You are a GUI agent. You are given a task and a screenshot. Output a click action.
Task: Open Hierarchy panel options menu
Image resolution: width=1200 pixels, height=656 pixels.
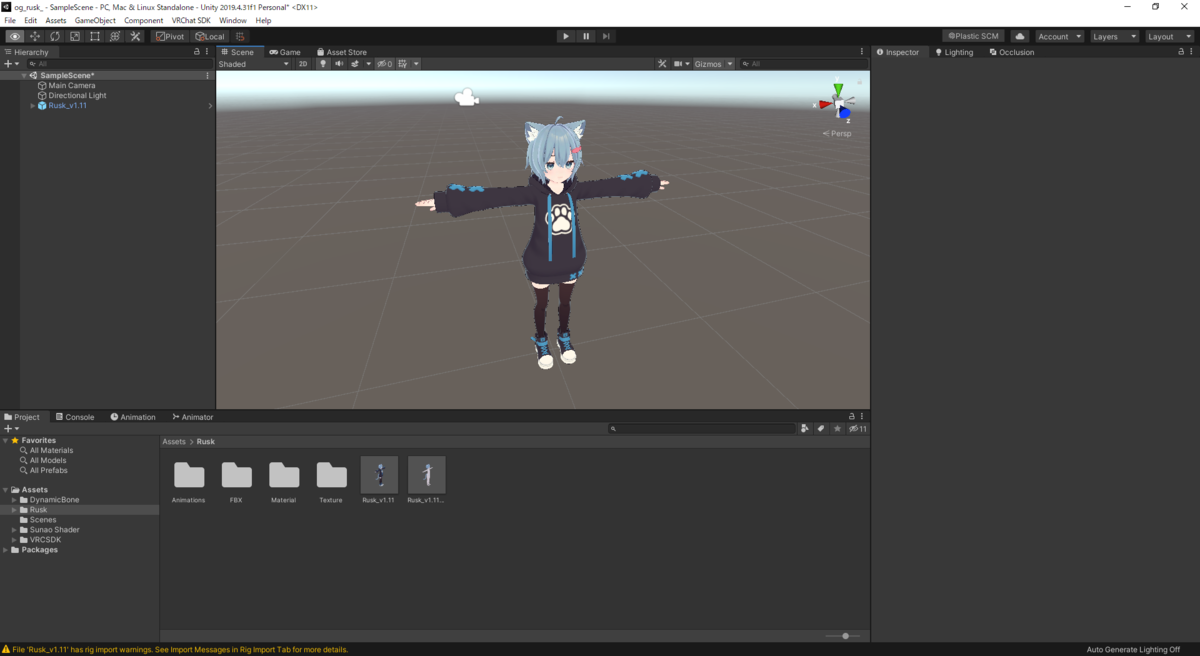click(208, 52)
